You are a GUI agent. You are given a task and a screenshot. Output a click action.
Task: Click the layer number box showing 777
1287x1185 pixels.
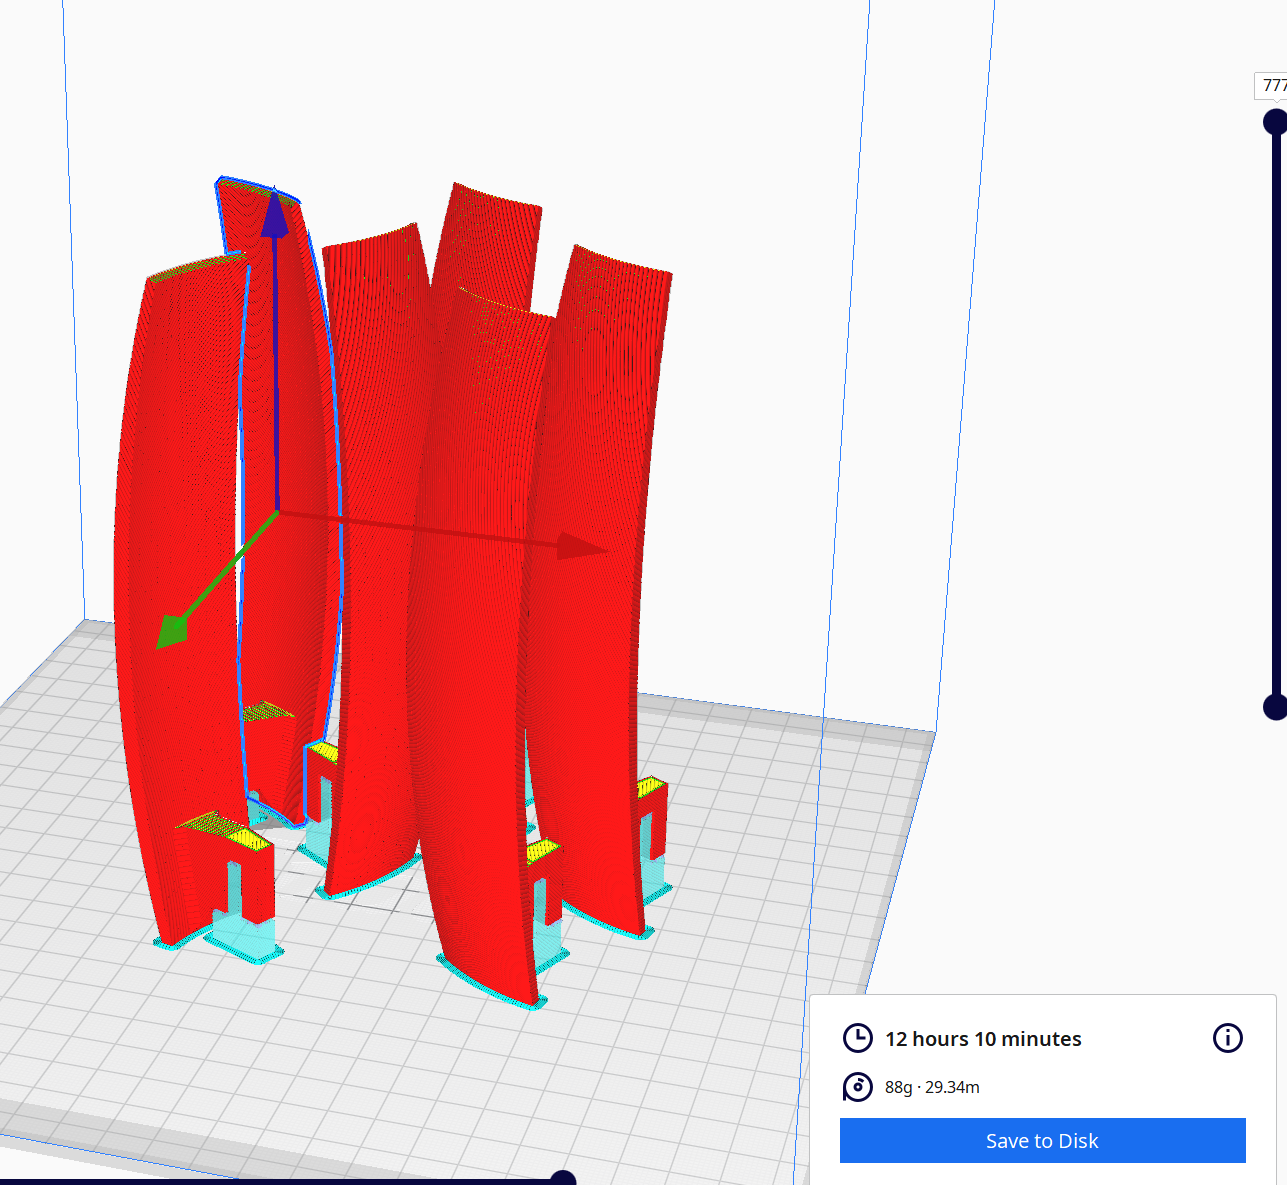pyautogui.click(x=1271, y=86)
